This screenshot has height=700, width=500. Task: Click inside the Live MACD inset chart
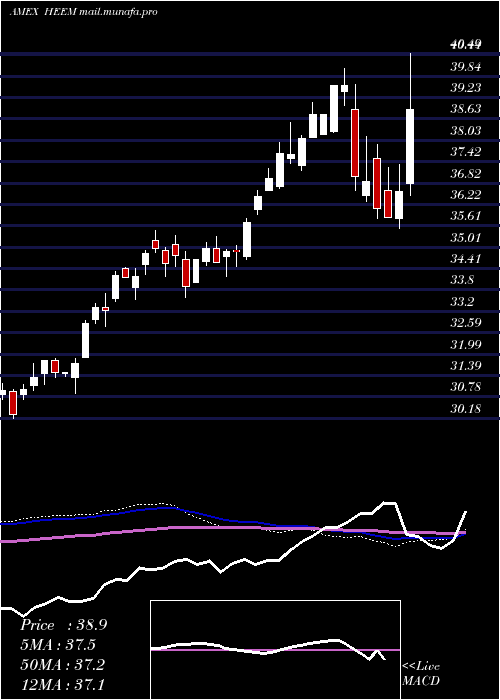tap(275, 650)
